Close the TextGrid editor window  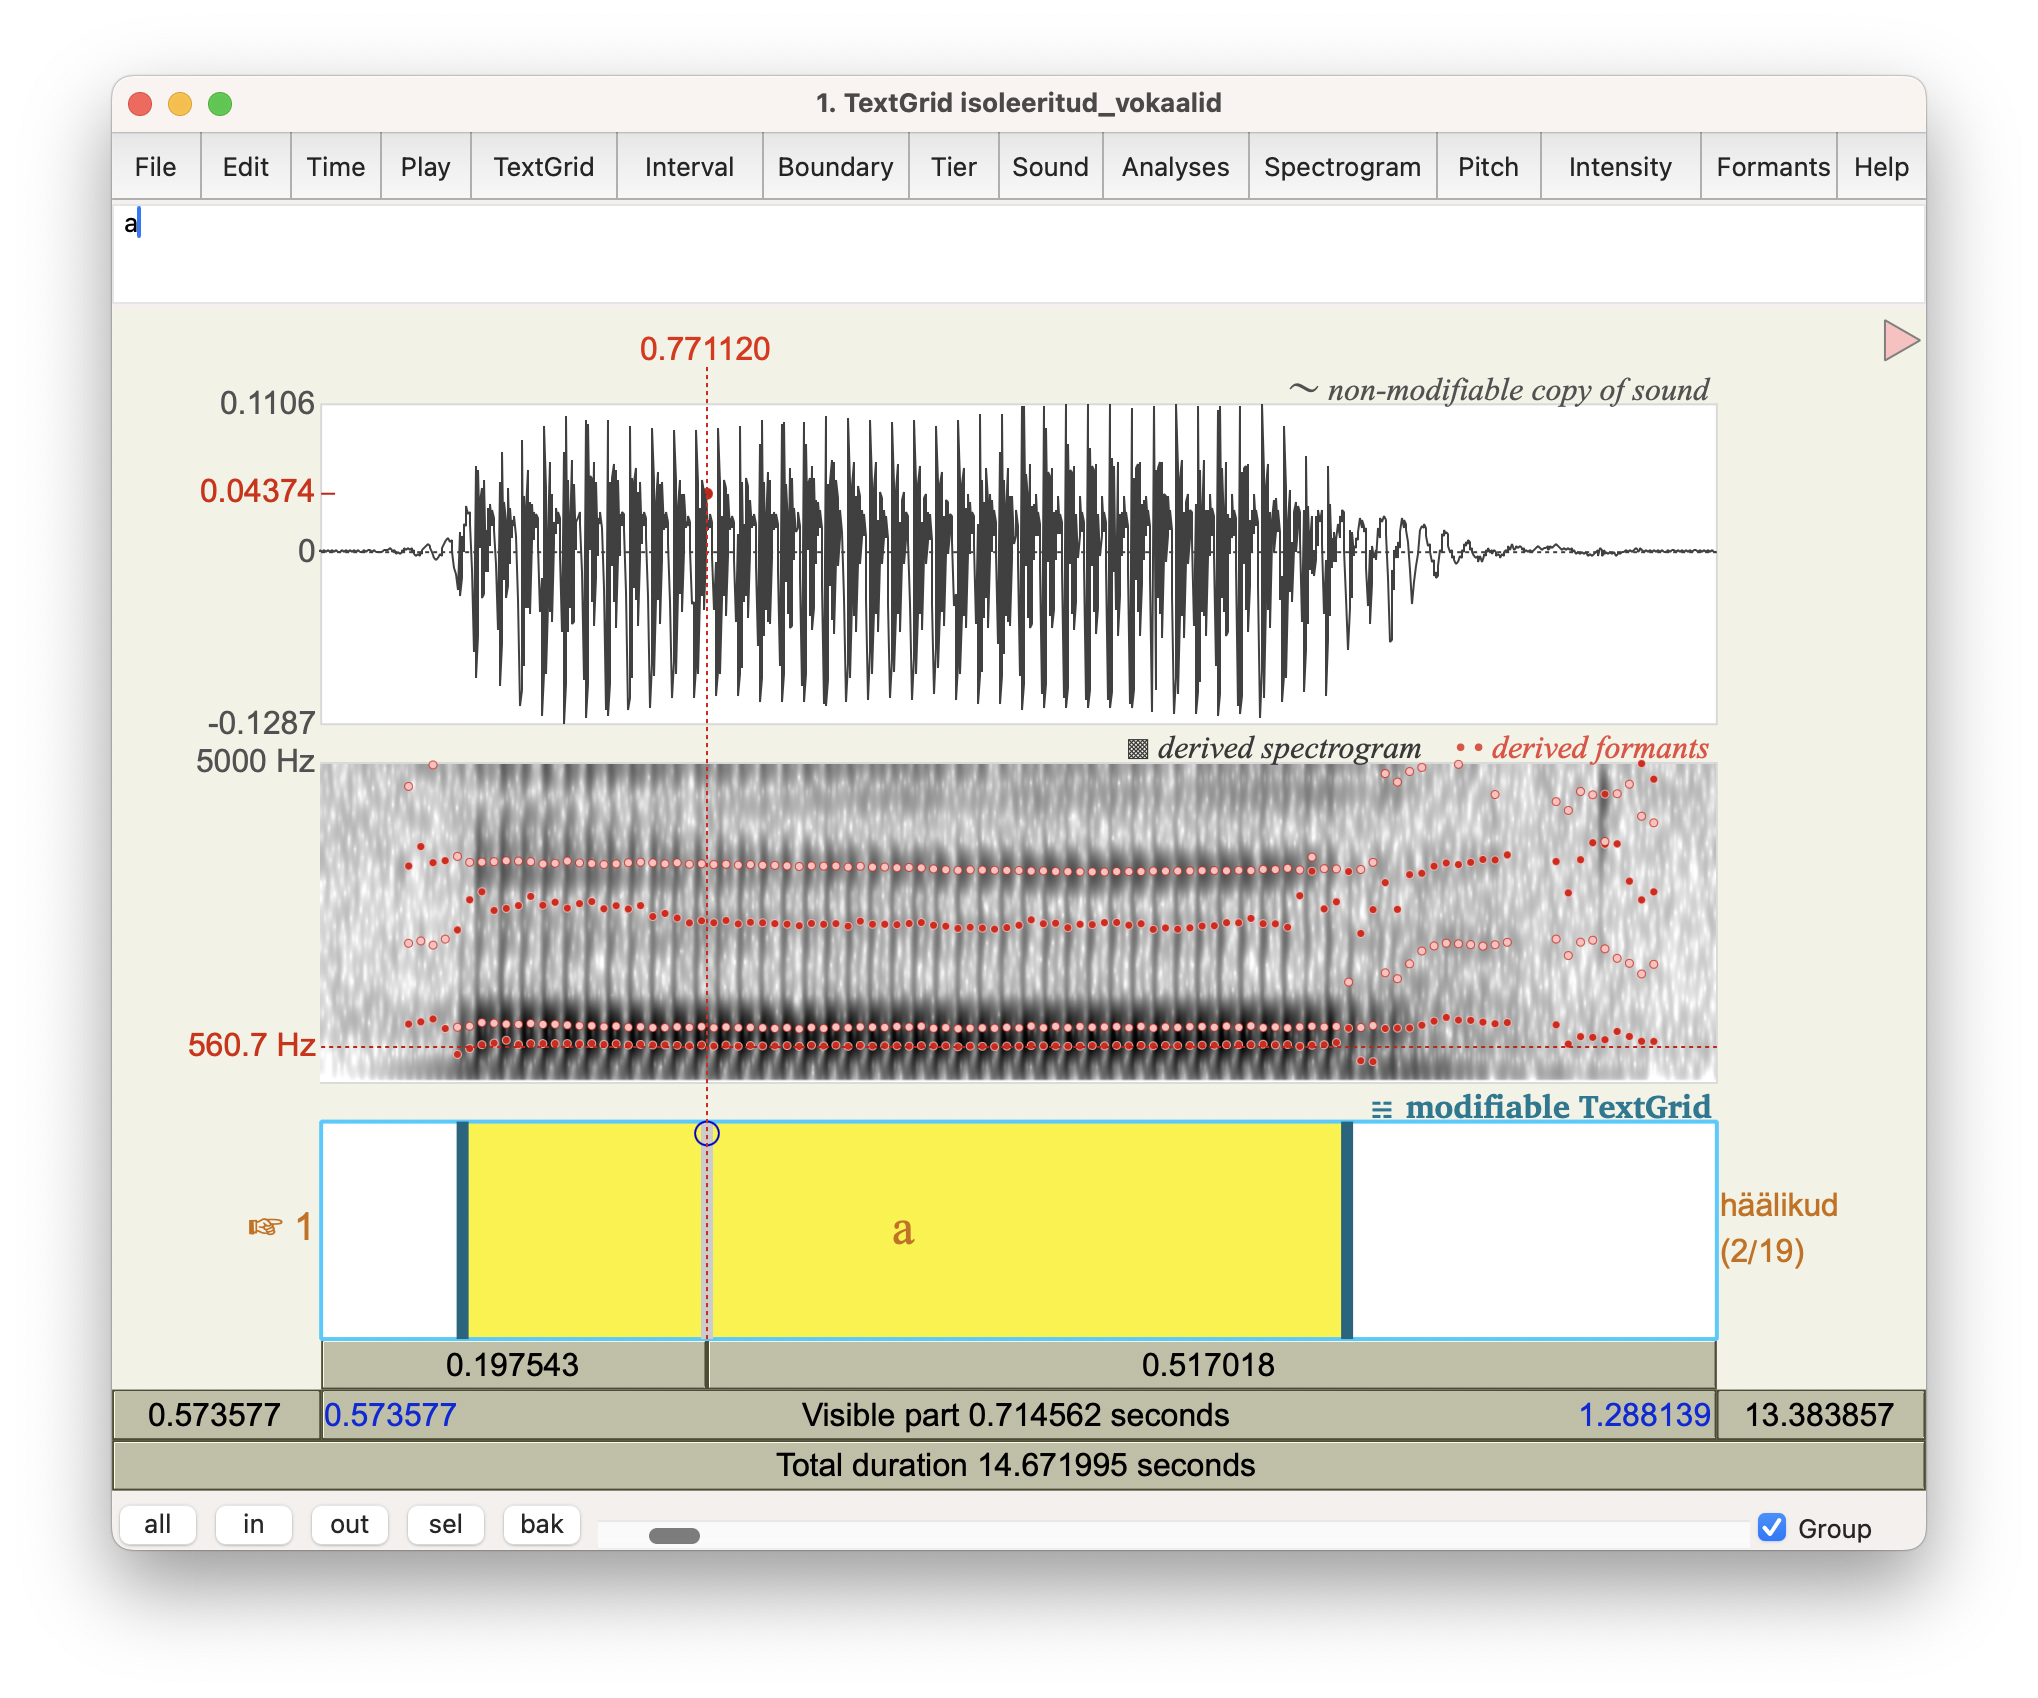[140, 104]
